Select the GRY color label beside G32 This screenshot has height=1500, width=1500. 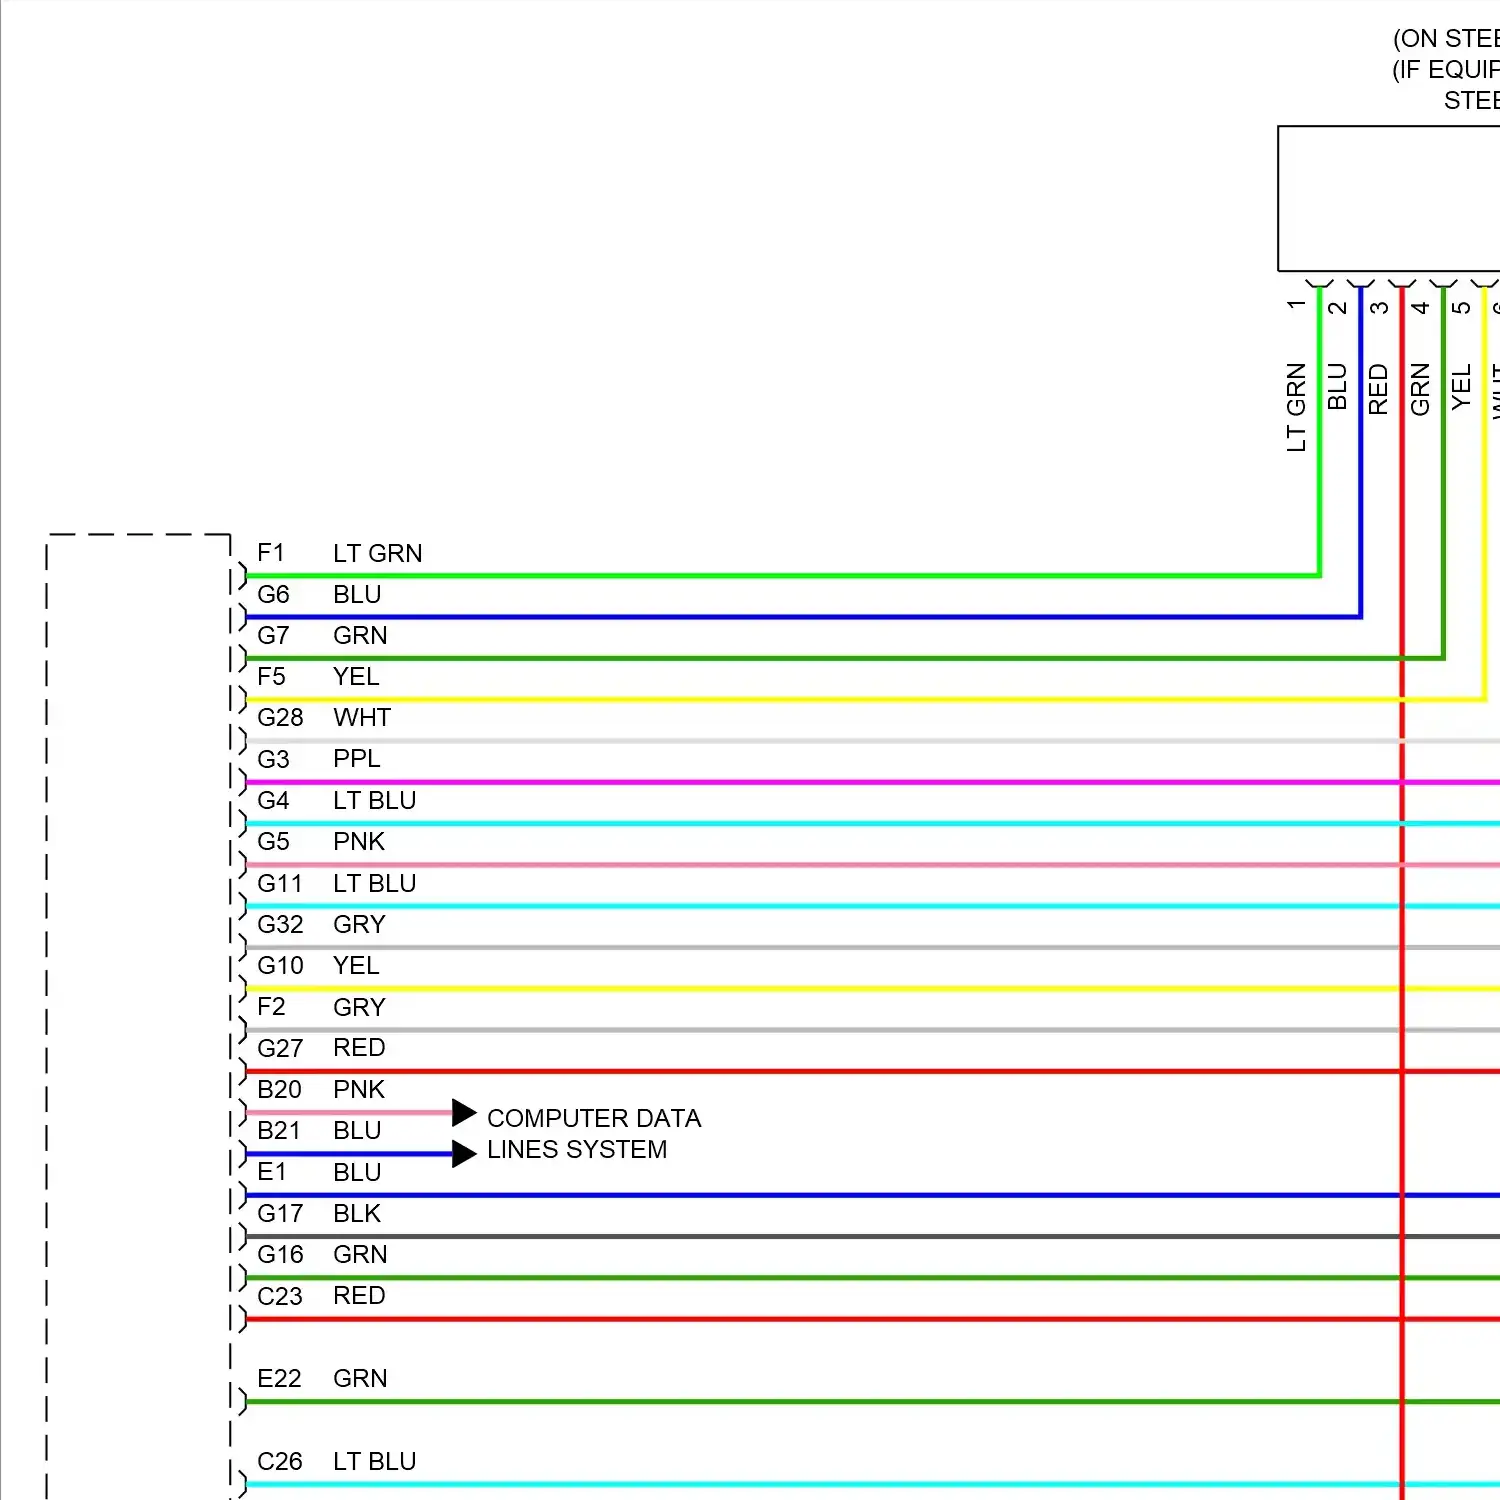359,924
